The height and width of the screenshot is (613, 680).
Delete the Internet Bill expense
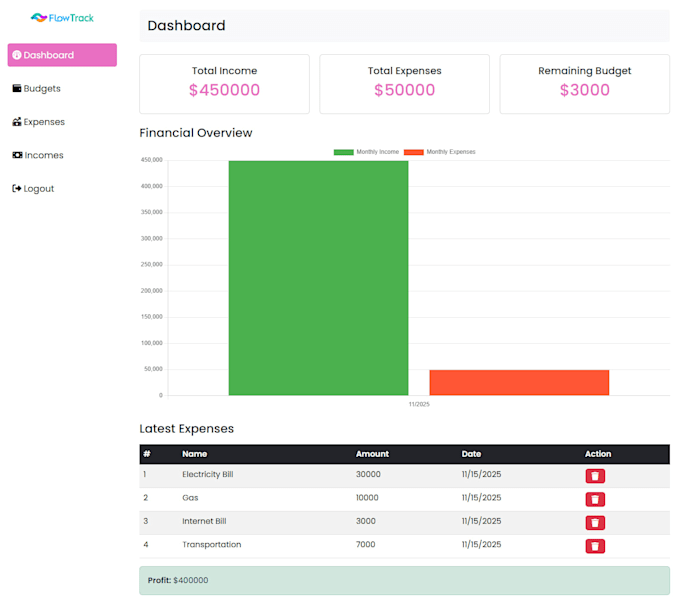[595, 523]
